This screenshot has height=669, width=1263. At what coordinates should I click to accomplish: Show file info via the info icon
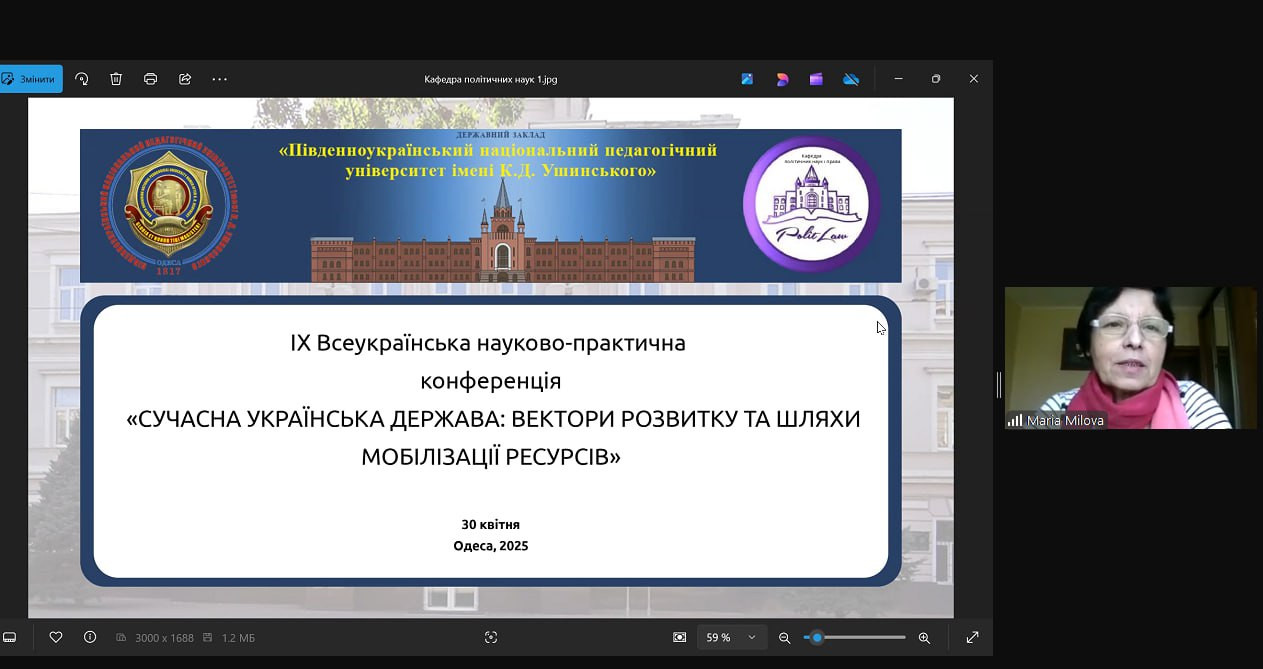pyautogui.click(x=90, y=637)
